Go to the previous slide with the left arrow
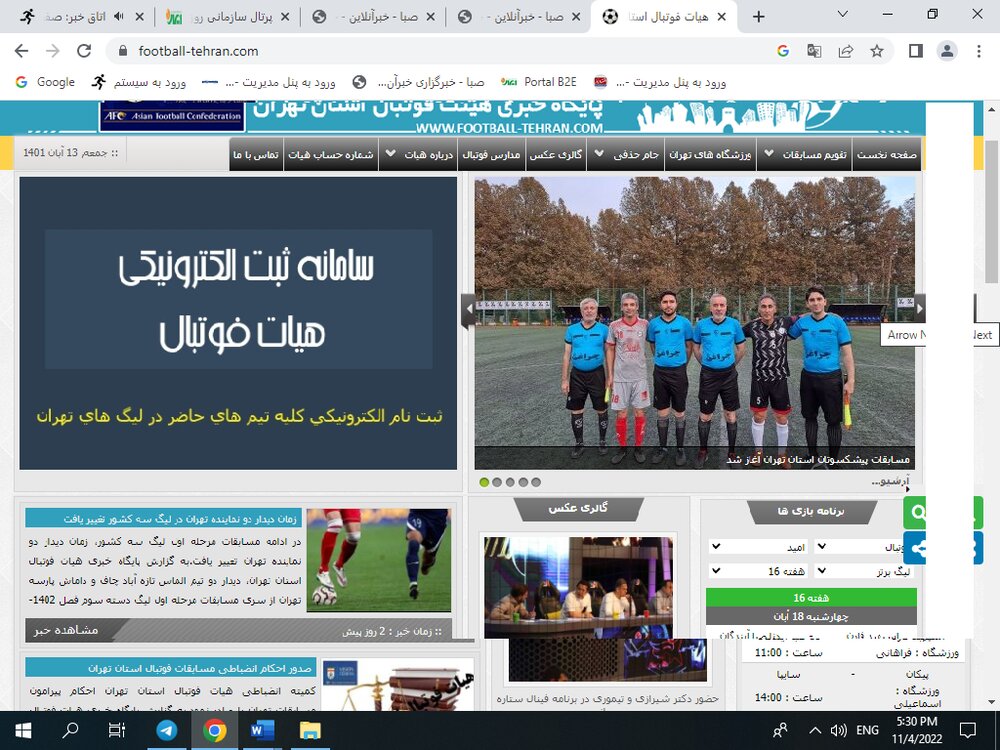Viewport: 1000px width, 750px height. pos(467,311)
